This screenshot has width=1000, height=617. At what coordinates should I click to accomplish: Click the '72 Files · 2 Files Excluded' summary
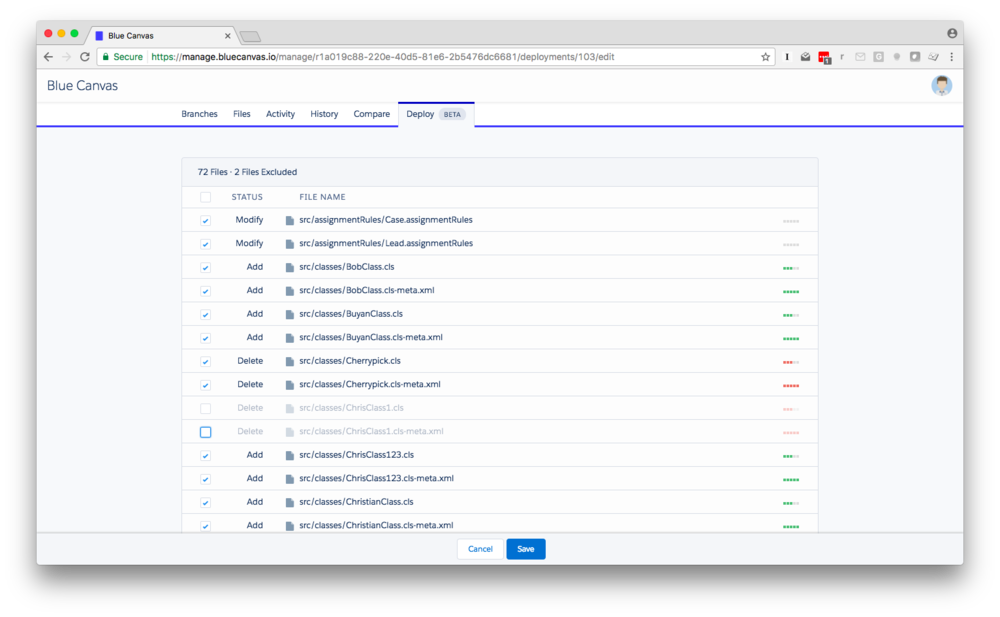point(247,172)
